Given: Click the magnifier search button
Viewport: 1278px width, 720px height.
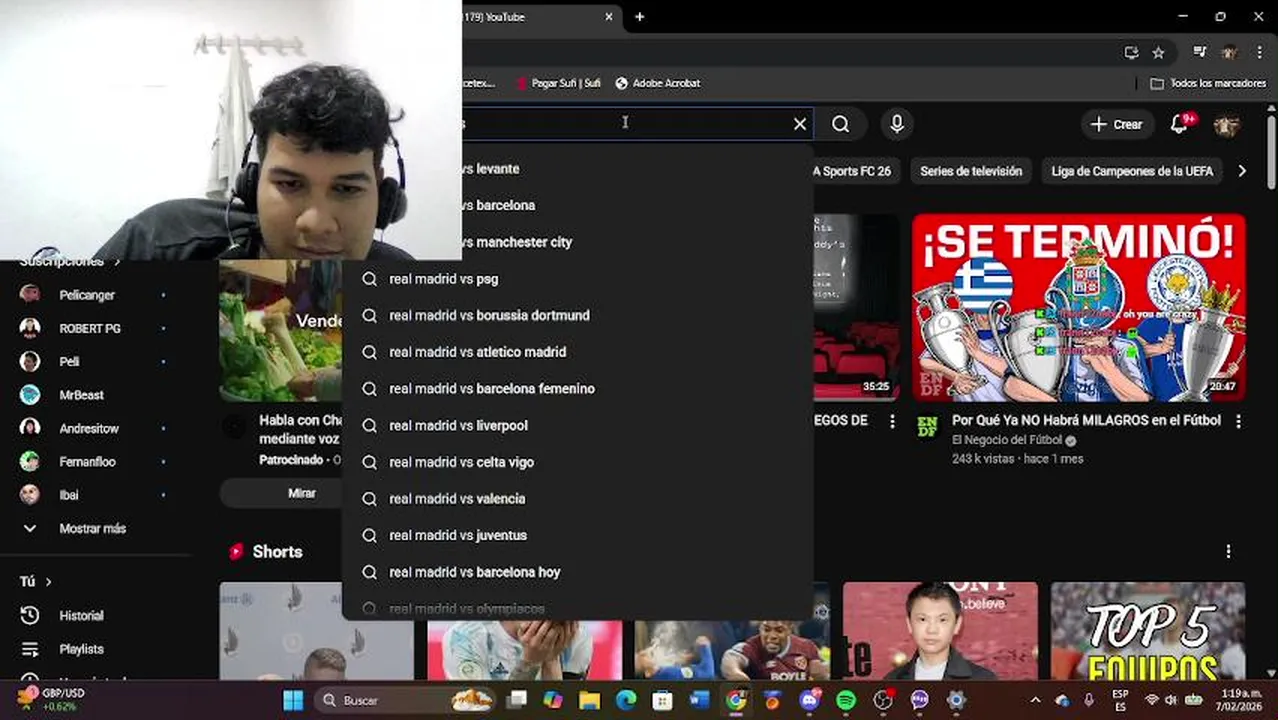Looking at the screenshot, I should 841,124.
